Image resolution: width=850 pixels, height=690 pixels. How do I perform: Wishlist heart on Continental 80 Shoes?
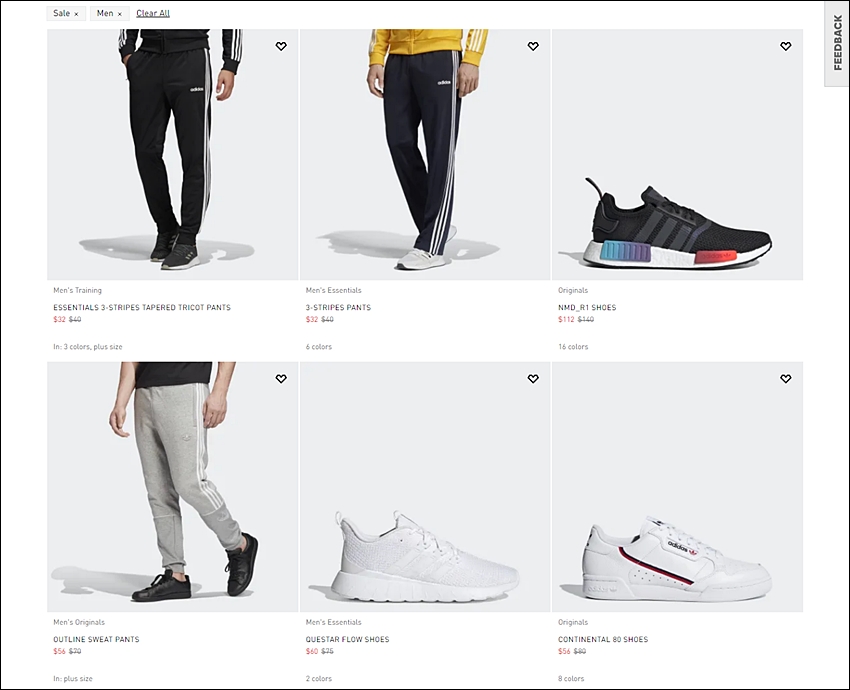coord(785,379)
